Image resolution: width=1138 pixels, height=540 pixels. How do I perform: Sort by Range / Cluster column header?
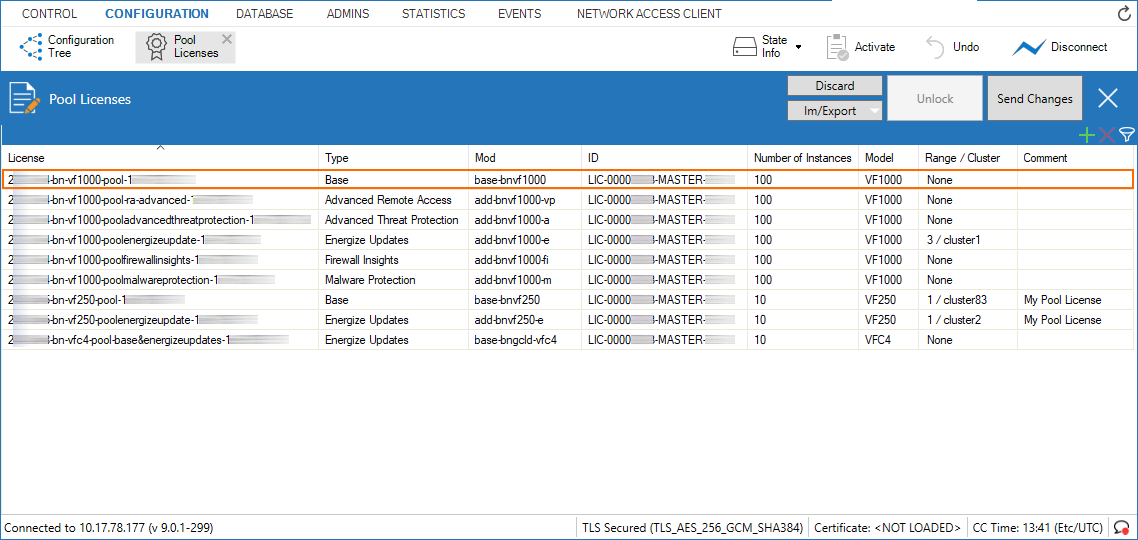click(967, 158)
